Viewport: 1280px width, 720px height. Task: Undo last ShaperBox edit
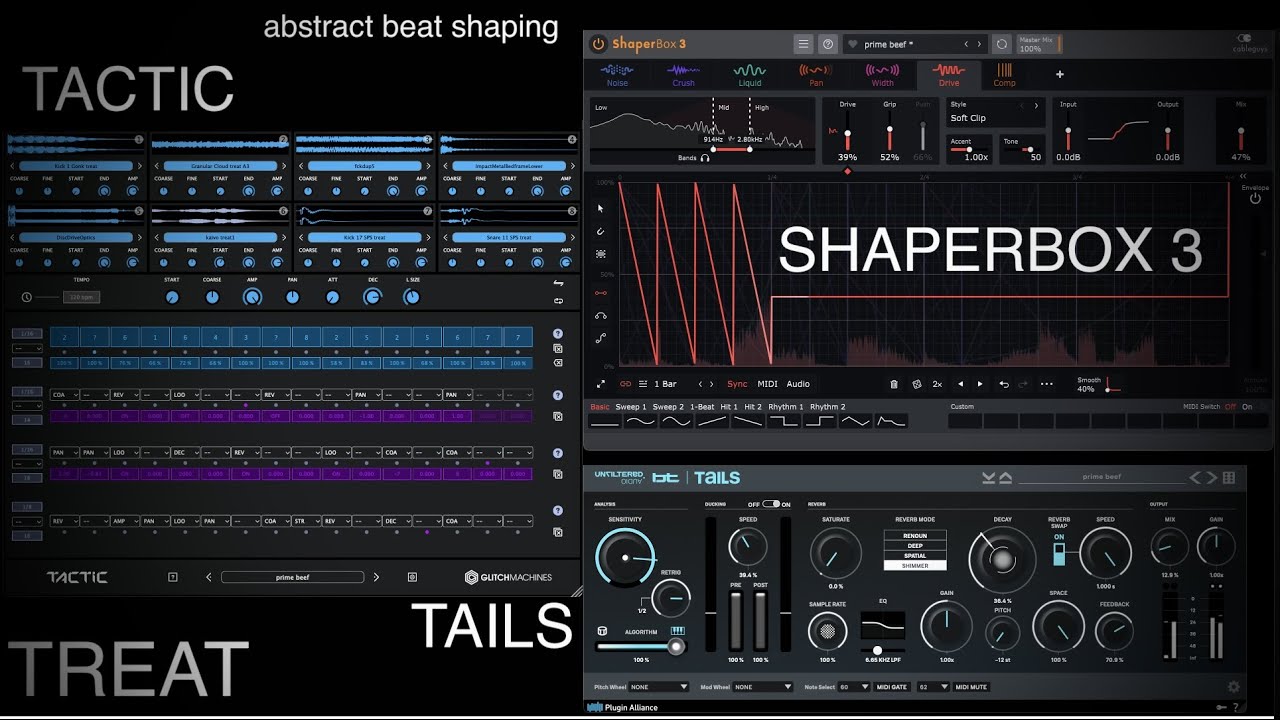1004,384
